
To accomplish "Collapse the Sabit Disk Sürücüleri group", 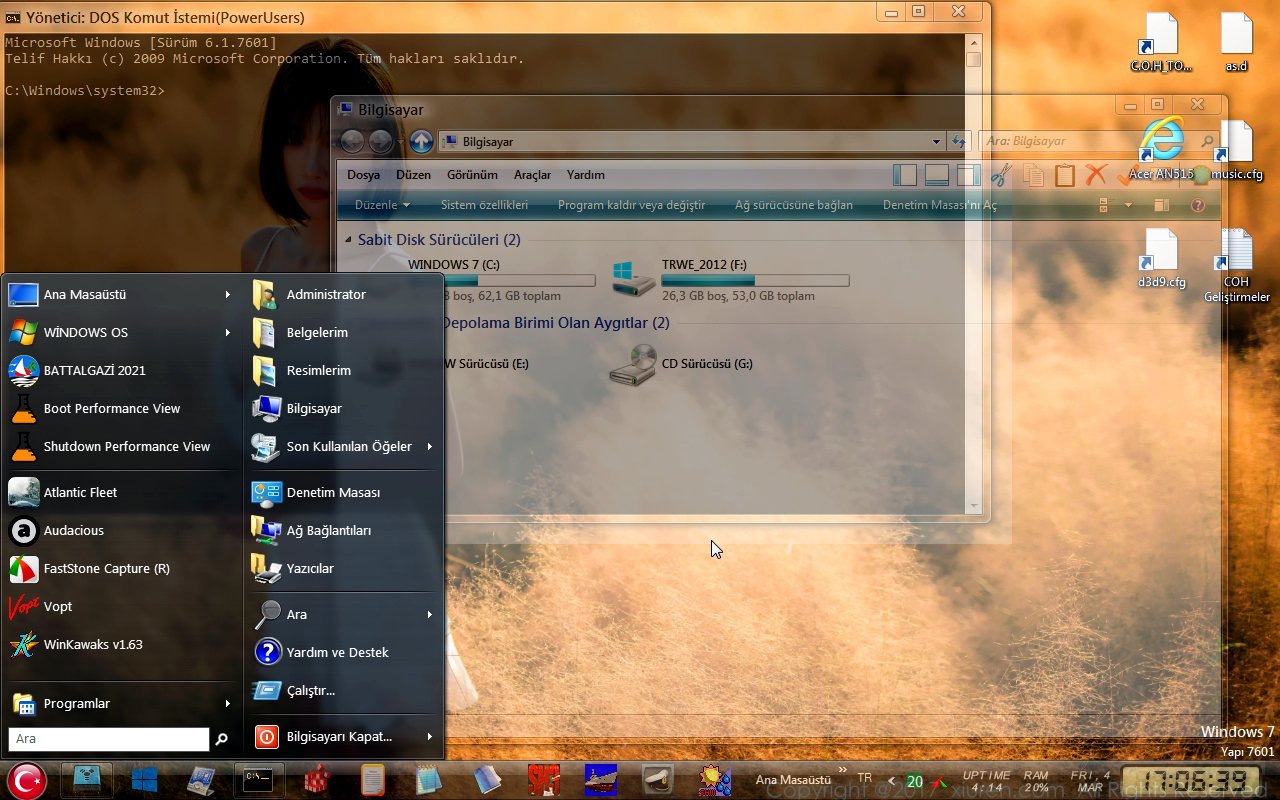I will tap(348, 240).
